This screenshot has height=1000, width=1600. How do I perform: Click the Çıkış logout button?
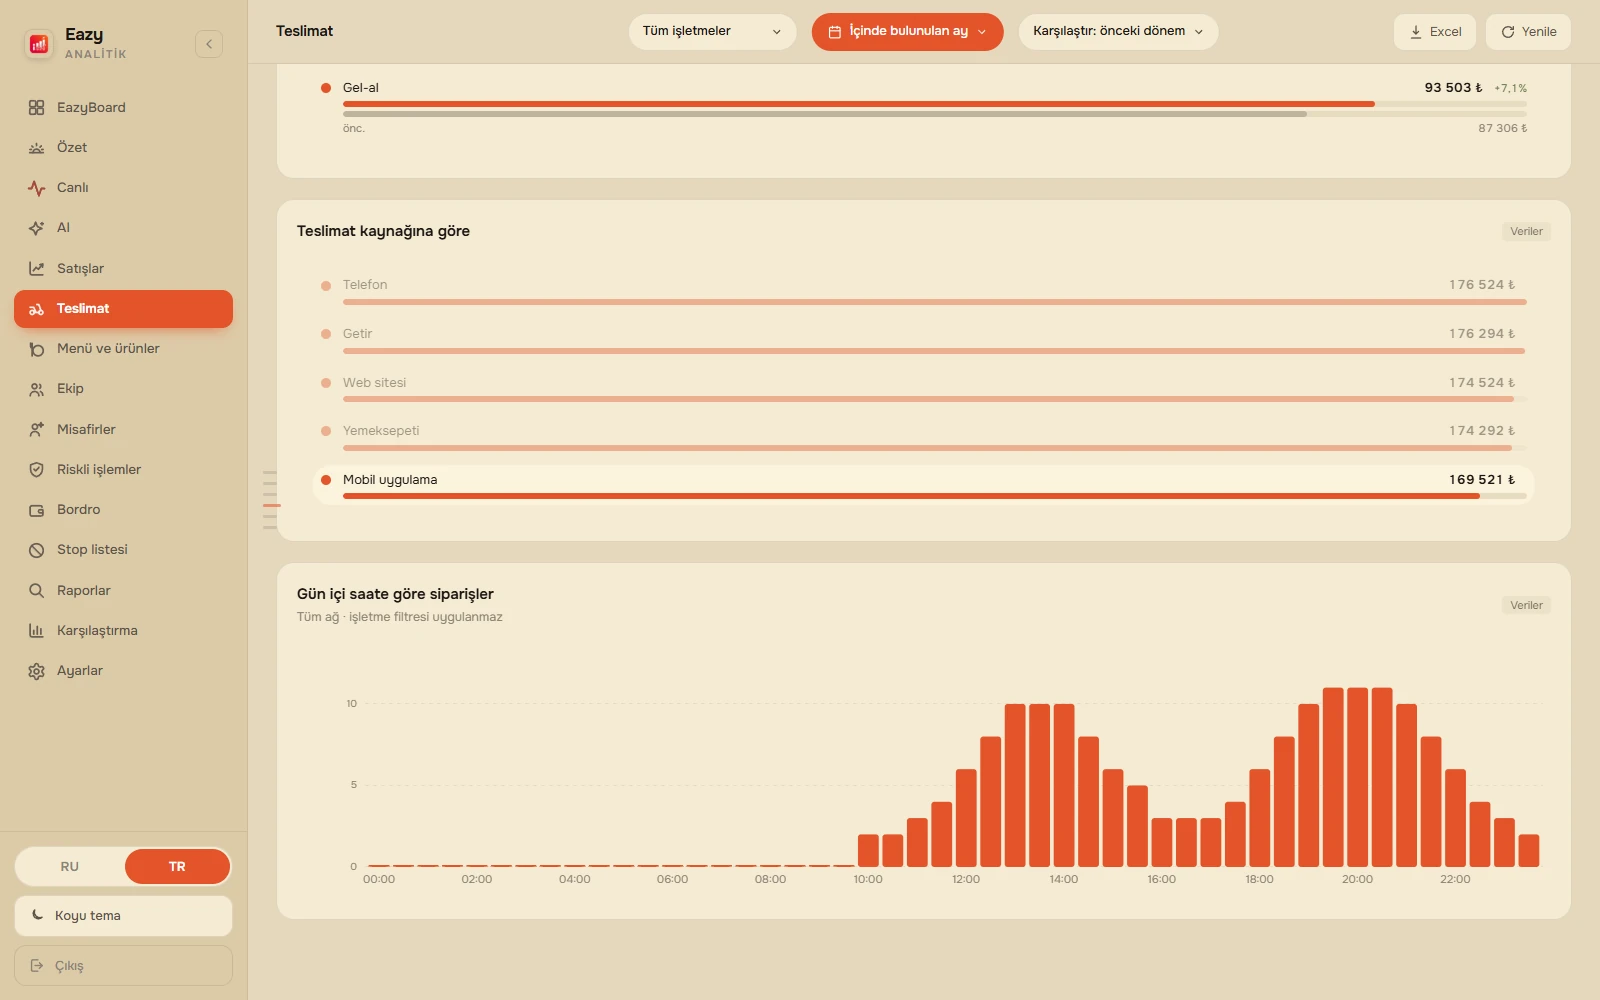pyautogui.click(x=123, y=966)
